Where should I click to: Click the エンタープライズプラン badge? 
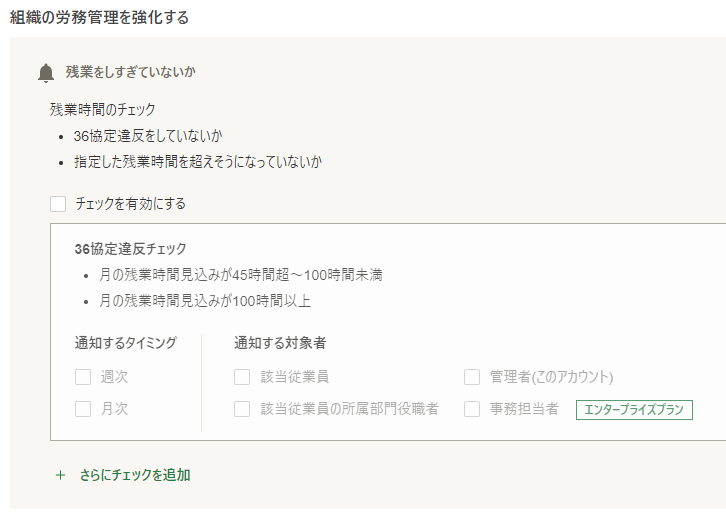[634, 410]
